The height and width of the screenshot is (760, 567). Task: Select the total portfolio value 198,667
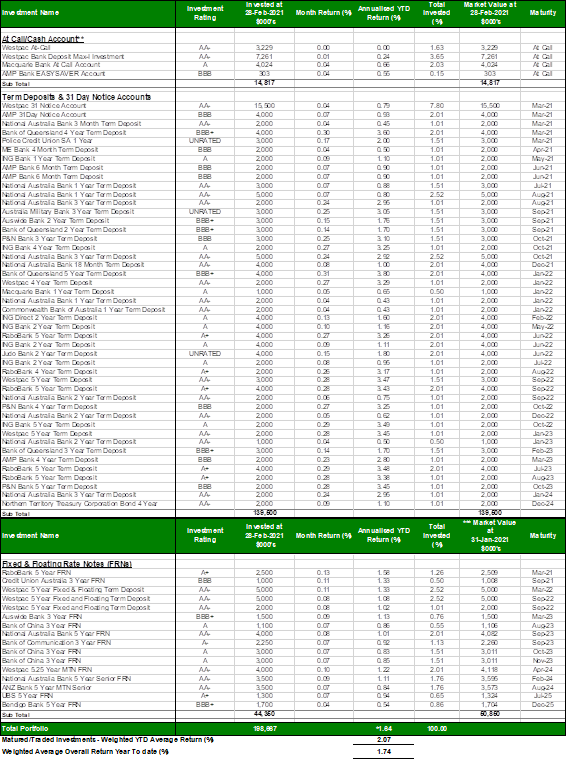pyautogui.click(x=265, y=729)
